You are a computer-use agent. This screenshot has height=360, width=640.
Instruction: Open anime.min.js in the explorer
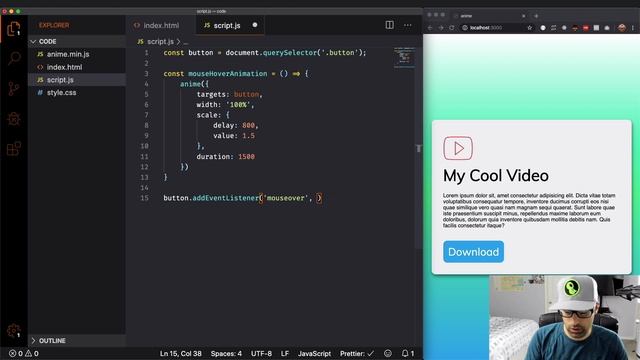(77, 54)
